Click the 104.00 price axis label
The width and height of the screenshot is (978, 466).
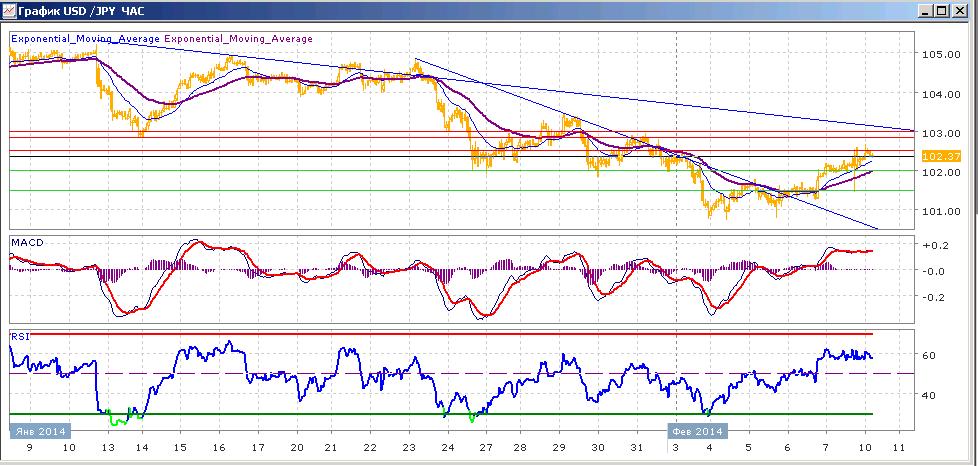(x=941, y=95)
